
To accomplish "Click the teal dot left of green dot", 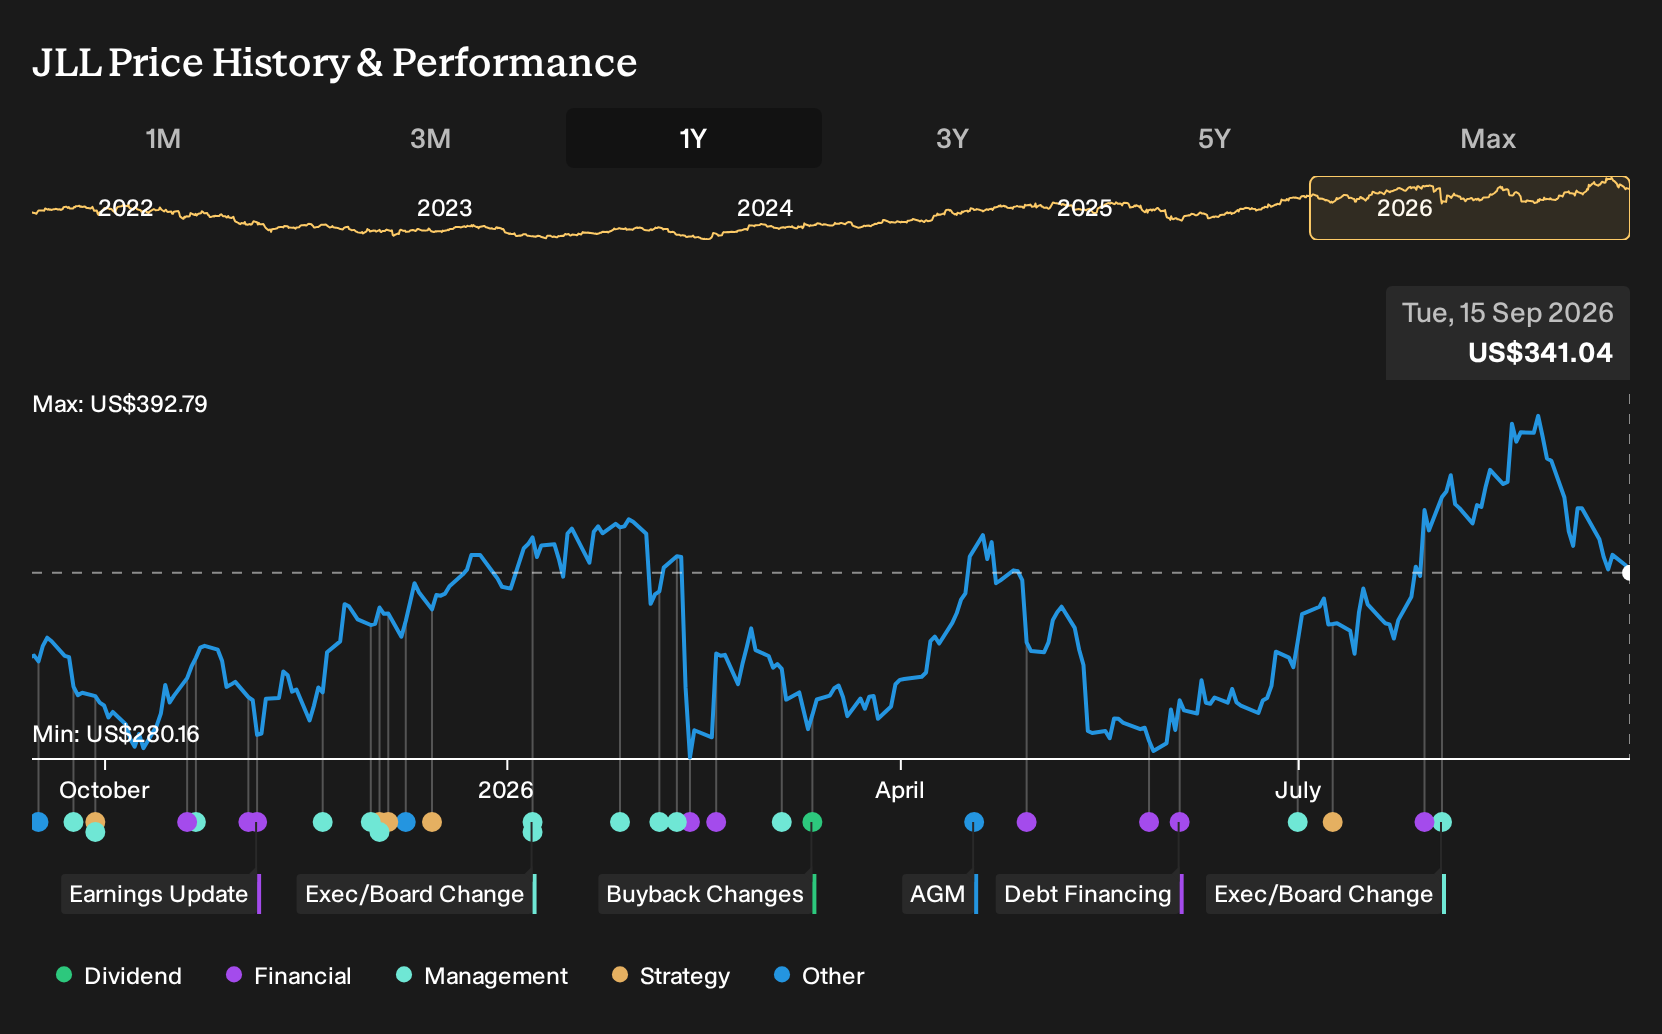I will pos(782,822).
